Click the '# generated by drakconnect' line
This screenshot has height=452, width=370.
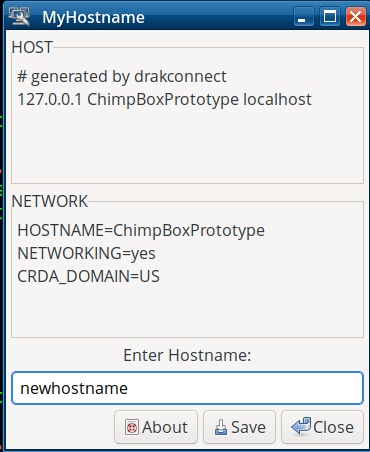pyautogui.click(x=122, y=77)
